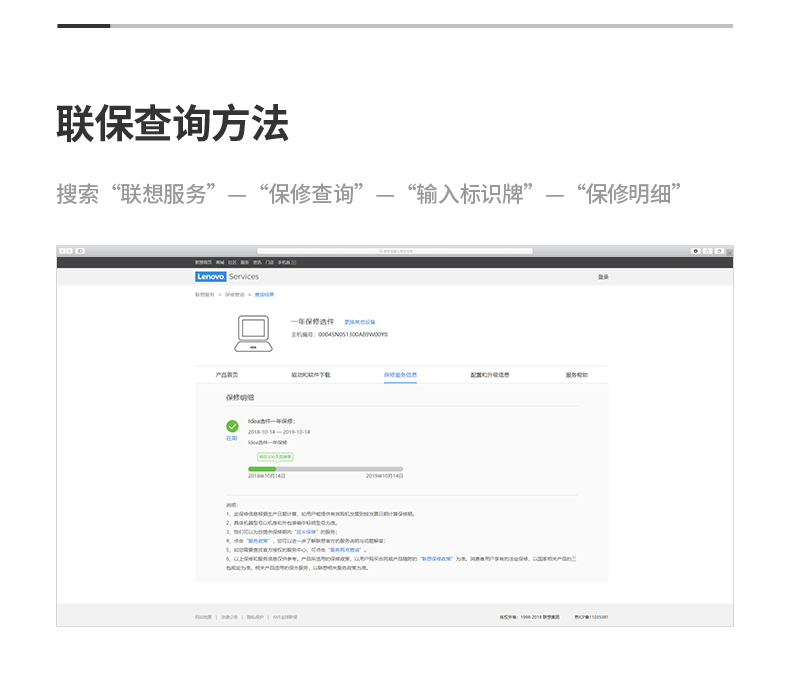The height and width of the screenshot is (680, 790).
Task: Click the browser forward arrow button
Action: pyautogui.click(x=70, y=251)
